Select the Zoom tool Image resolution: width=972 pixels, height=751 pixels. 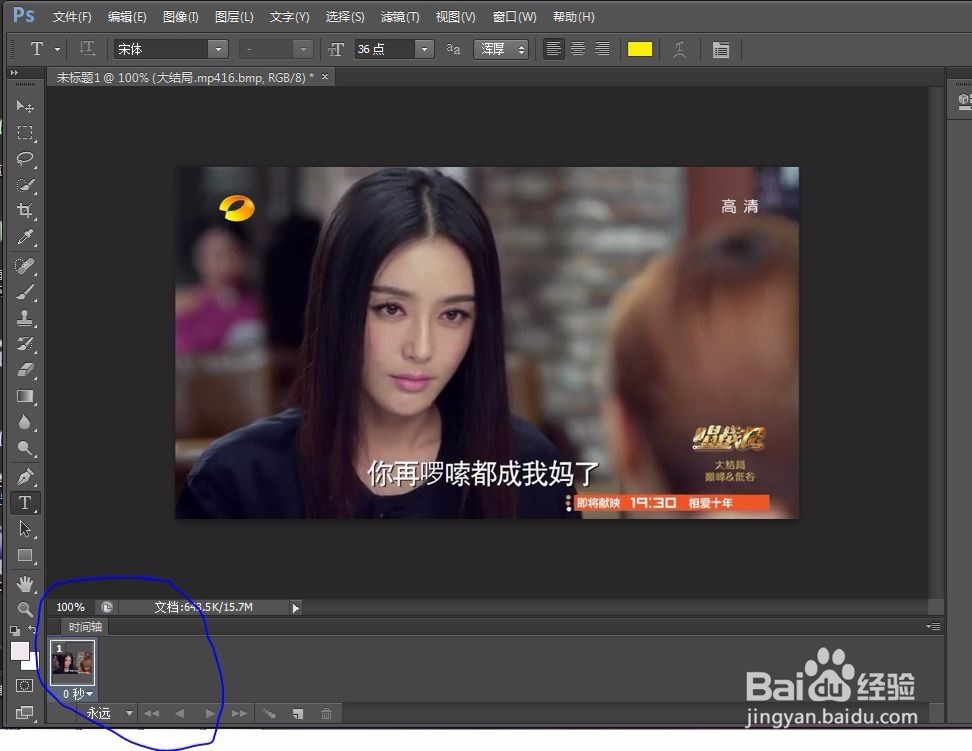pyautogui.click(x=25, y=609)
